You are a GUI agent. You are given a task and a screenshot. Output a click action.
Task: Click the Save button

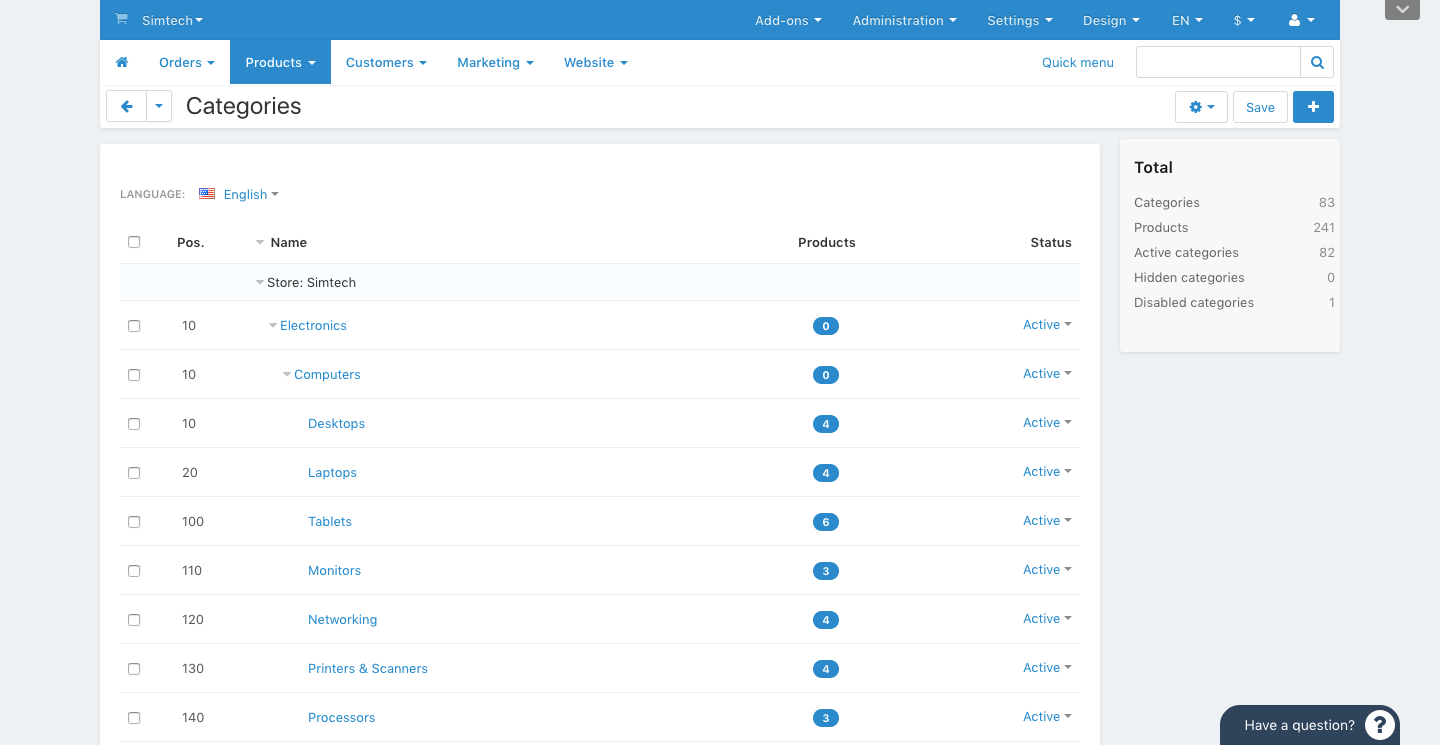pos(1259,106)
